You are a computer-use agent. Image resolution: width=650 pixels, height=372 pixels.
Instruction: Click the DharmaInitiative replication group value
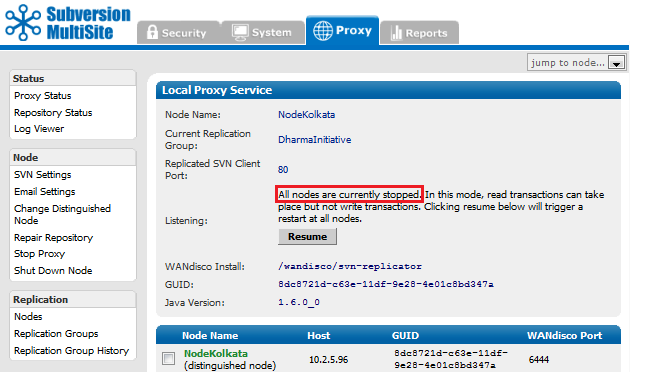[x=314, y=140]
